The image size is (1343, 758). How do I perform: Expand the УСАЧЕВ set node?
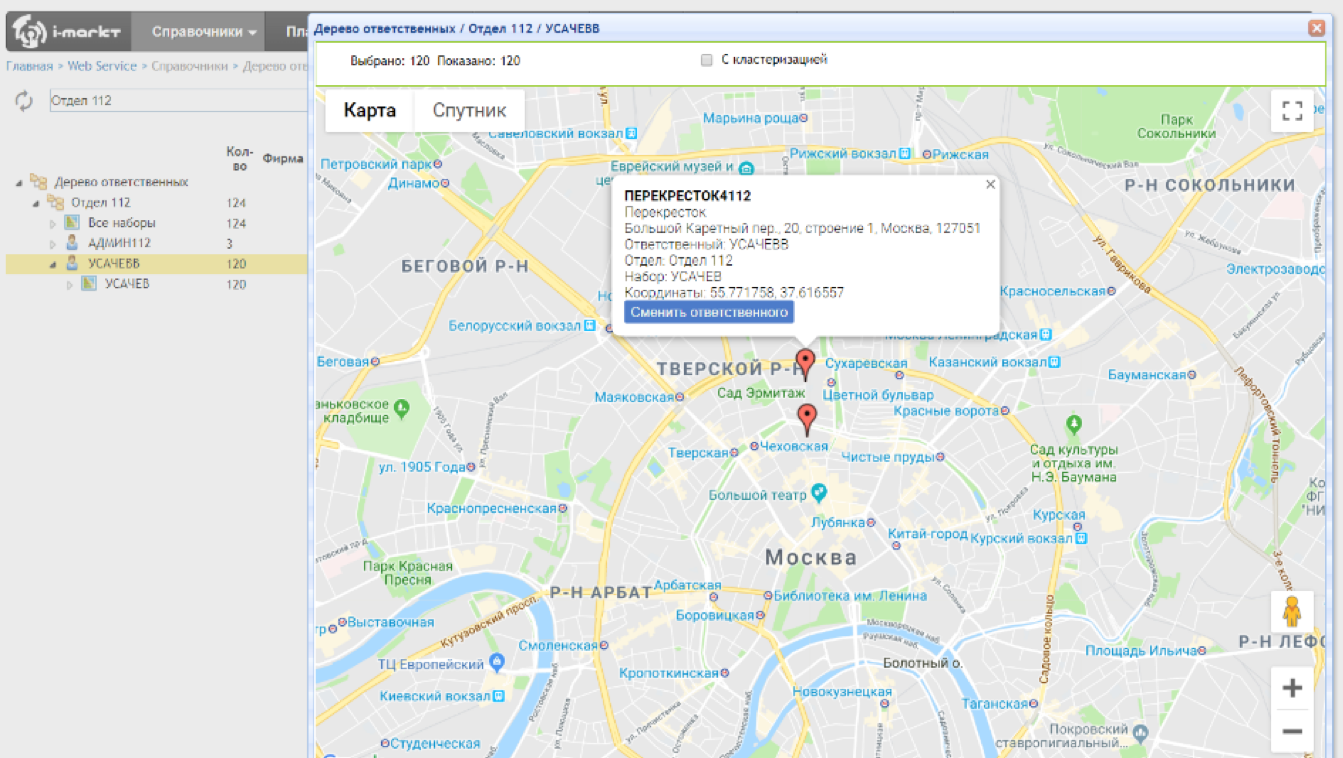[x=70, y=284]
